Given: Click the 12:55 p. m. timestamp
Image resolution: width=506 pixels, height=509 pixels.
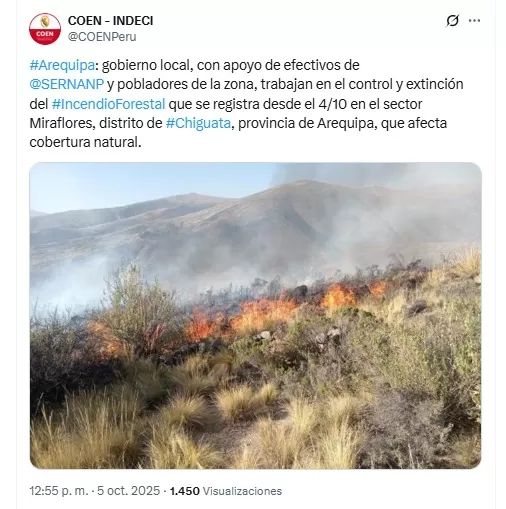Looking at the screenshot, I should coord(59,491).
